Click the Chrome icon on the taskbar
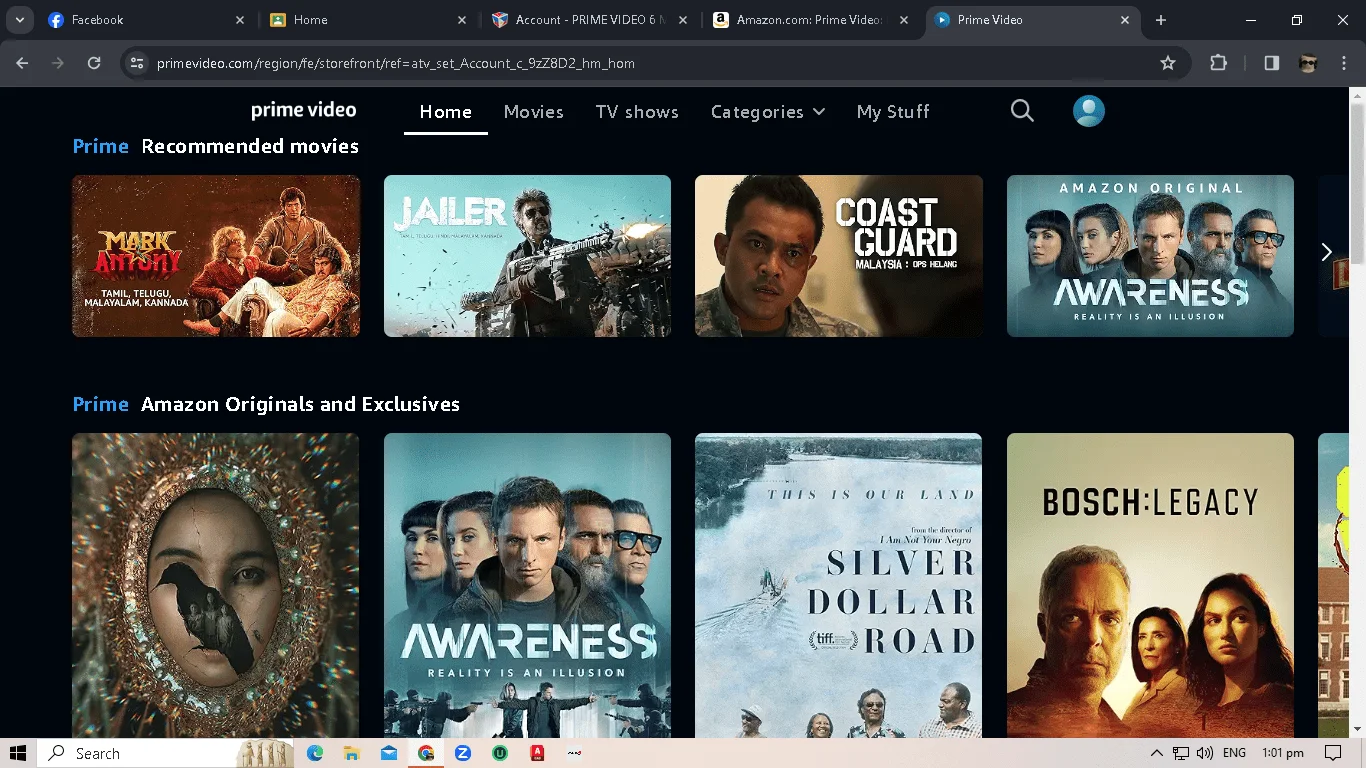 [x=426, y=753]
